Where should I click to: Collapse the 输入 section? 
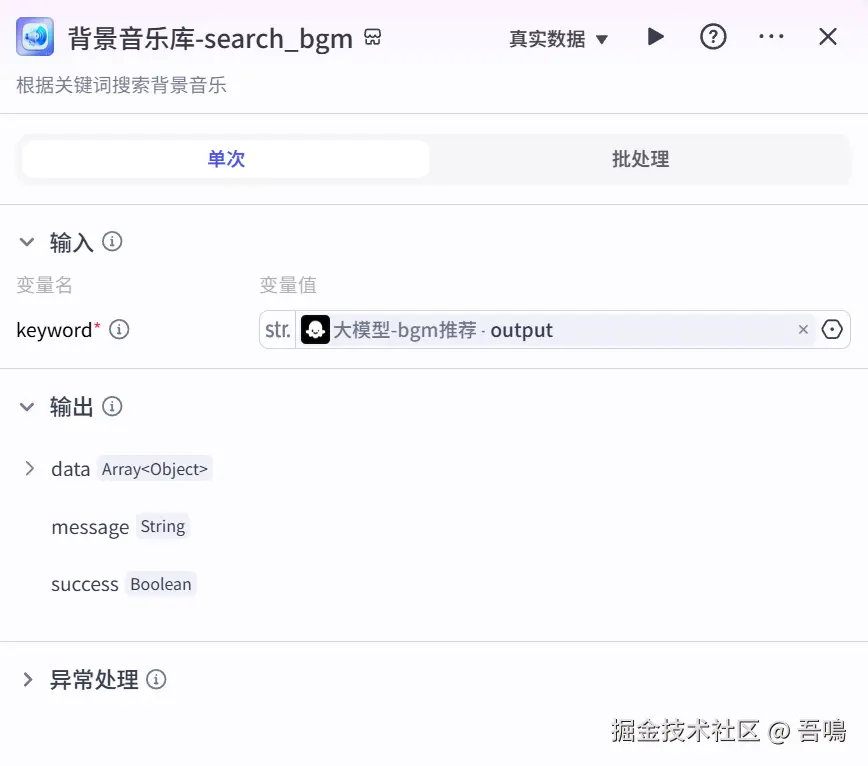[x=27, y=242]
